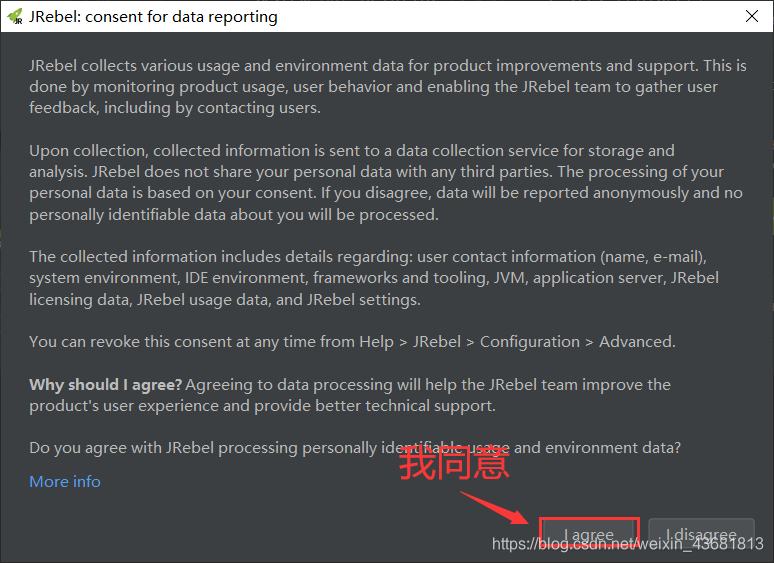Screen dimensions: 774x563
Task: Click the JRebel rocket icon in title bar
Action: pyautogui.click(x=15, y=16)
